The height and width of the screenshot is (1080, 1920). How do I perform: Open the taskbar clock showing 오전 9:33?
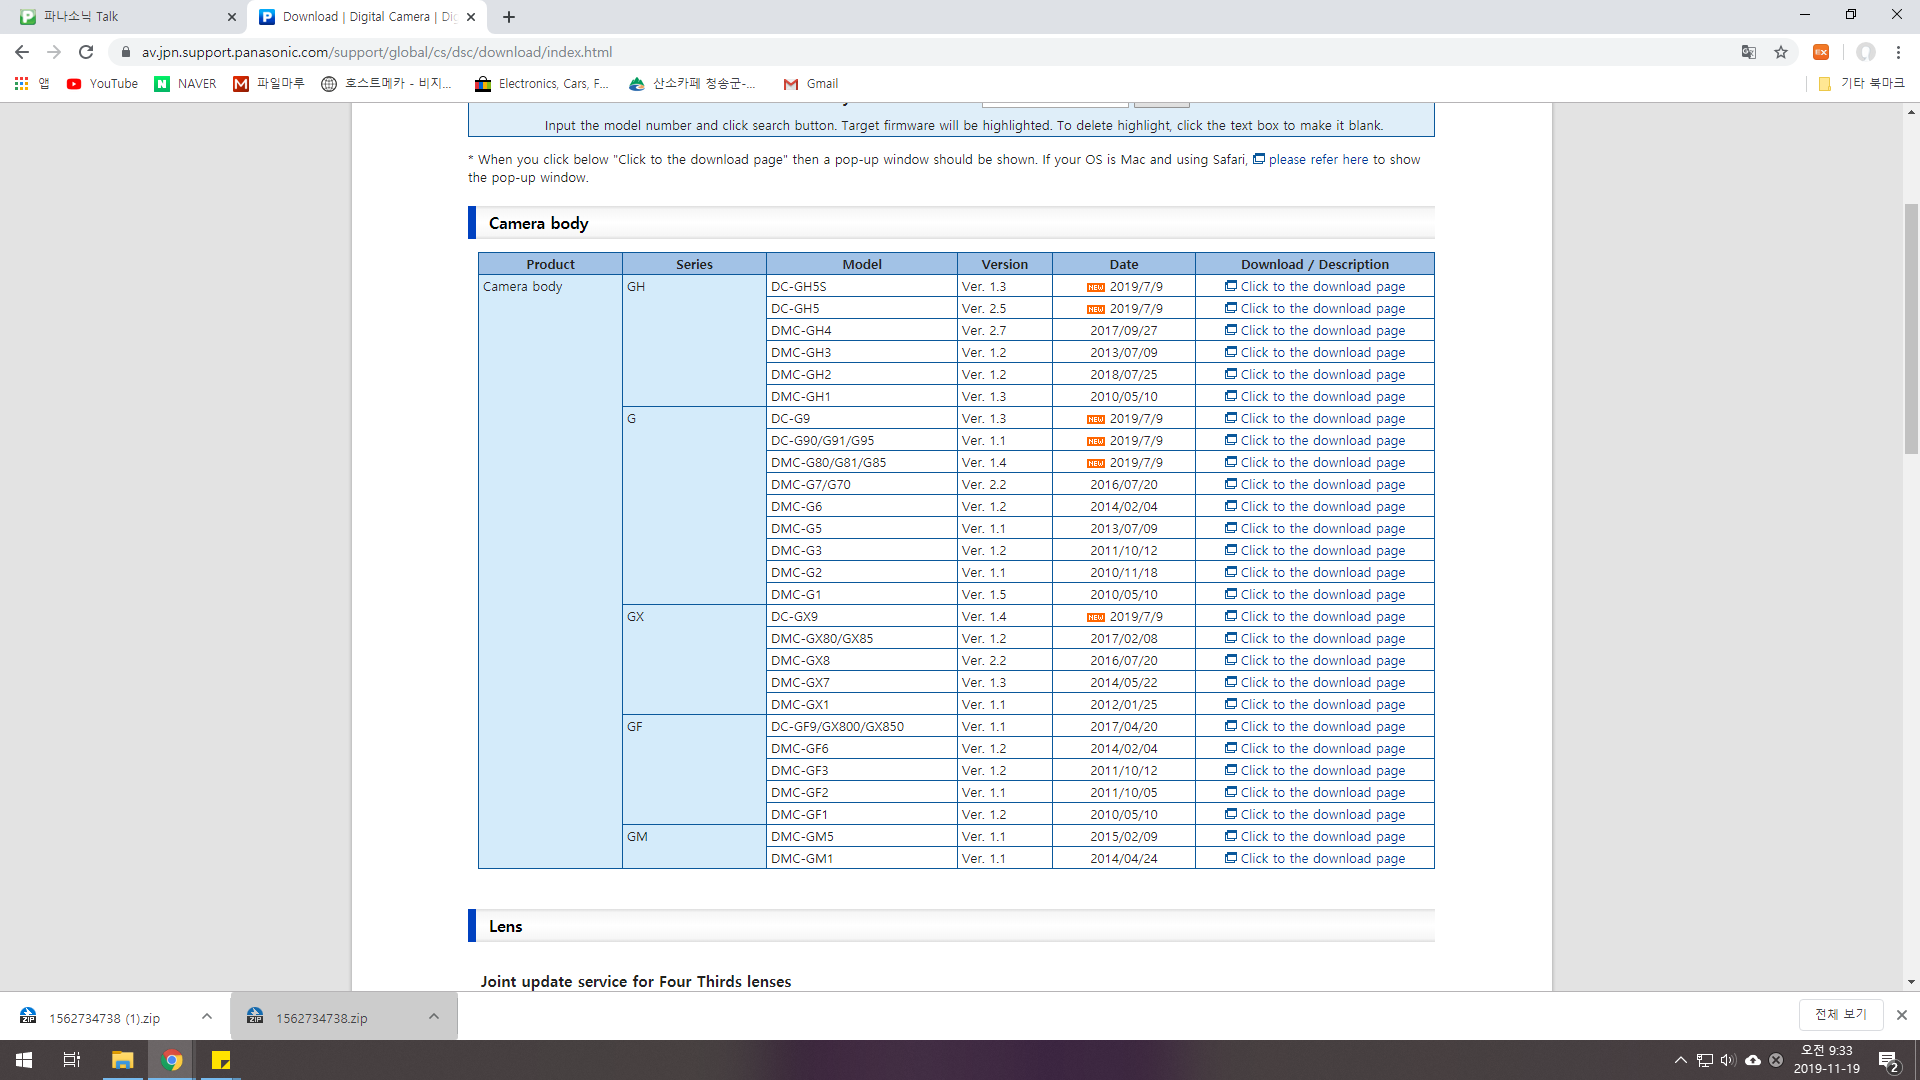pos(1827,1060)
